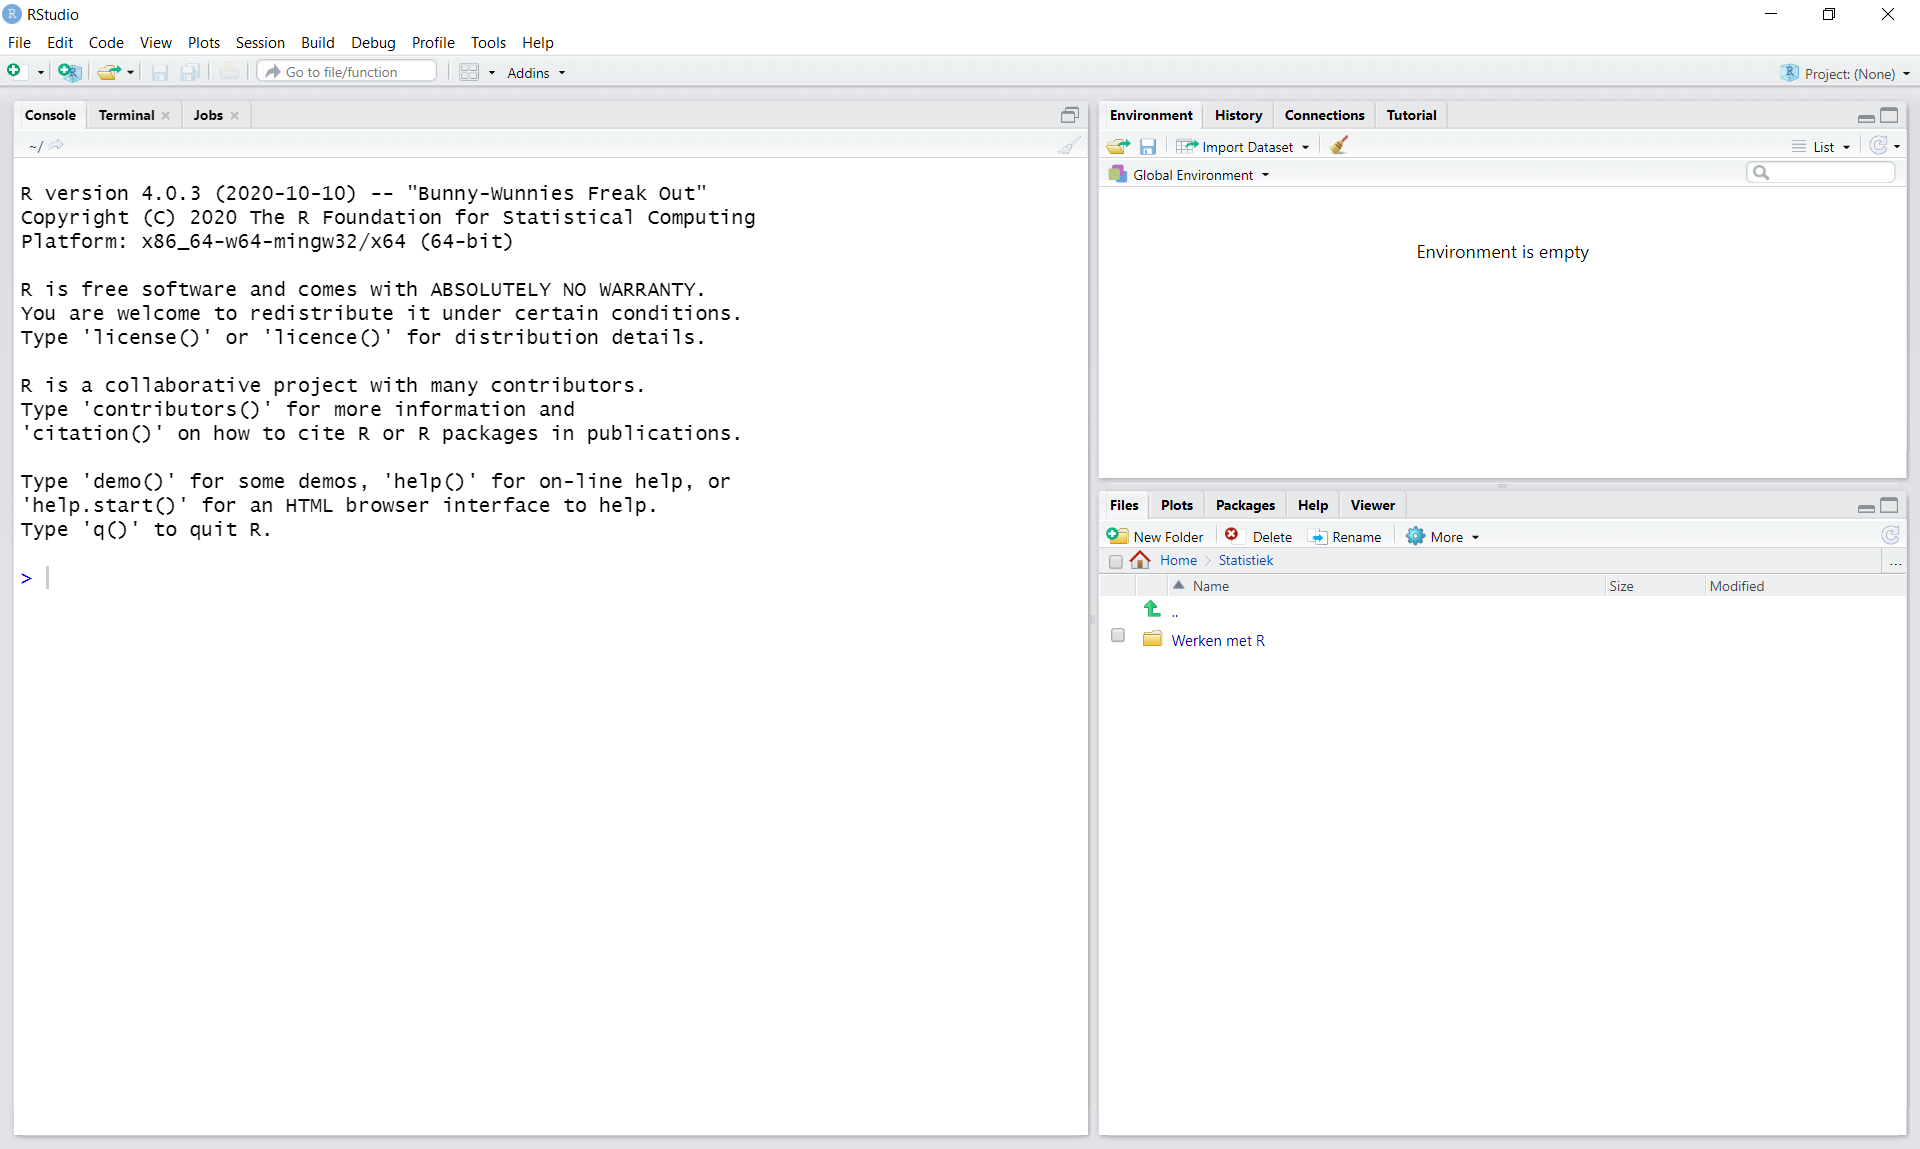Click the Statistiek breadcrumb link
1920x1149 pixels.
click(1242, 559)
